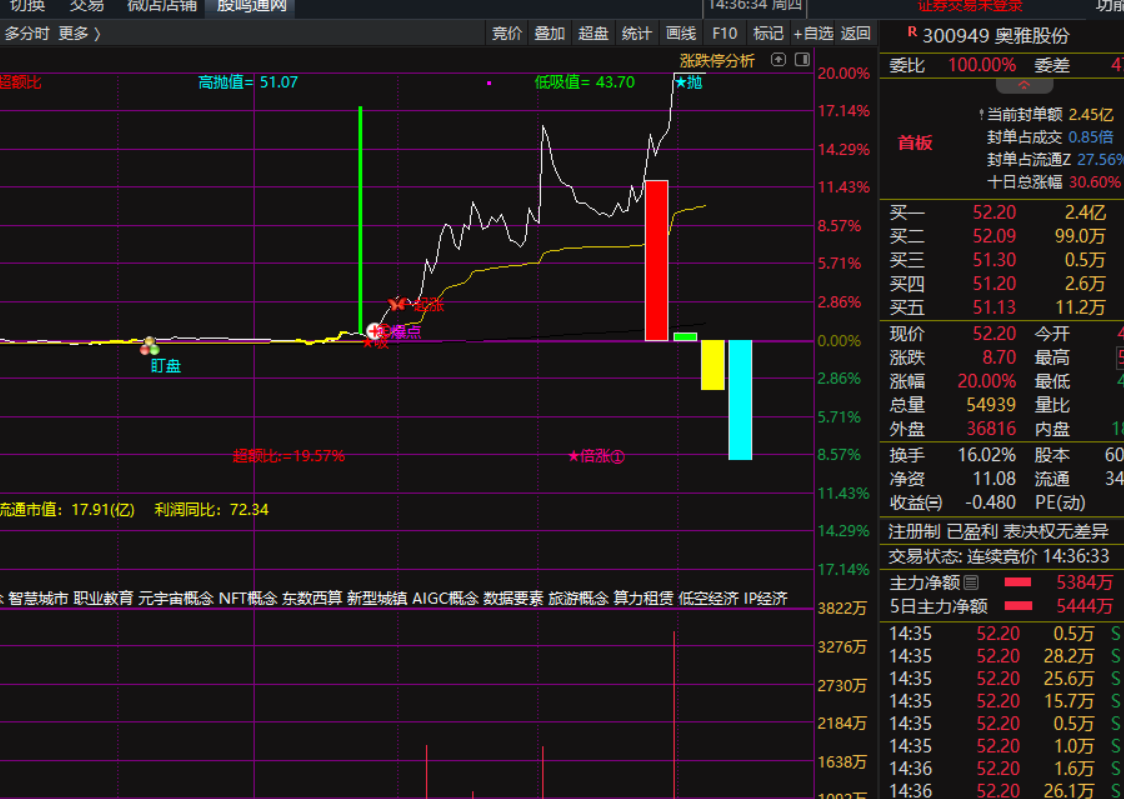Toggle the side panel layout icon
This screenshot has height=799, width=1124.
(802, 60)
